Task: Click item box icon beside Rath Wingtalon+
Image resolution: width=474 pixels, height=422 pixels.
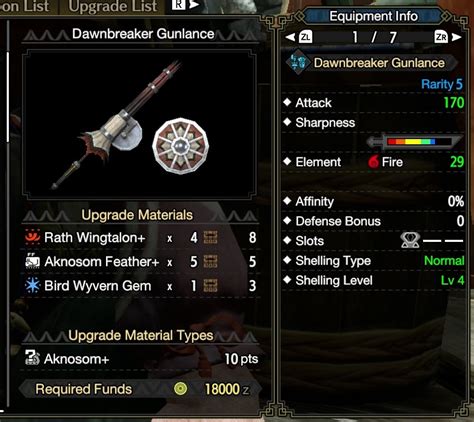Action: (x=211, y=238)
